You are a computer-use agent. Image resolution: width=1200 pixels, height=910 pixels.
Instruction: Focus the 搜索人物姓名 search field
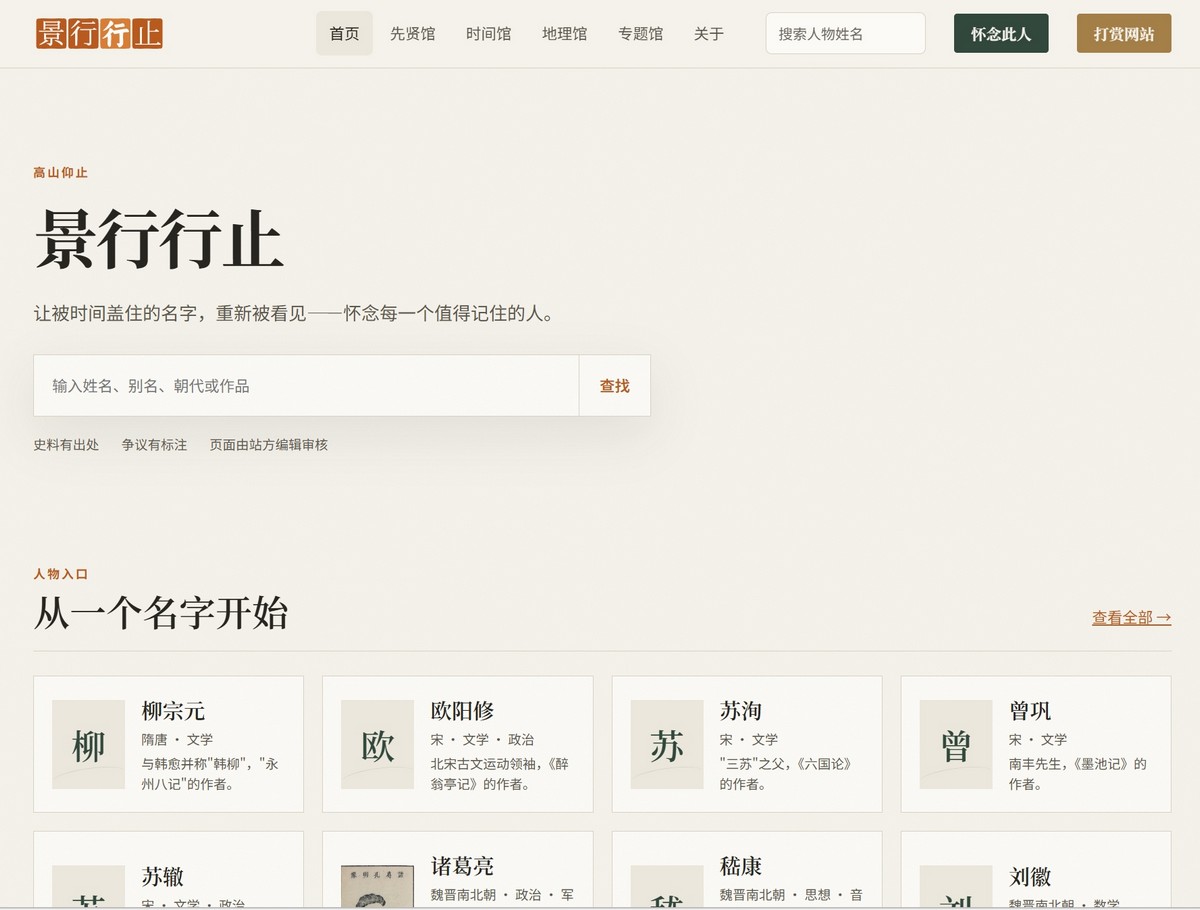pos(845,33)
